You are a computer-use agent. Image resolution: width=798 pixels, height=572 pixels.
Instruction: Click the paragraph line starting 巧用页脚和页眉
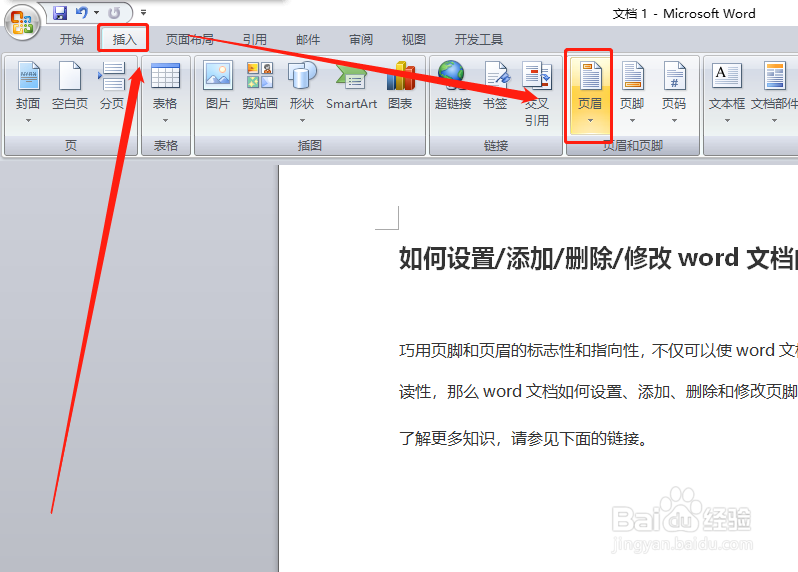pos(598,350)
